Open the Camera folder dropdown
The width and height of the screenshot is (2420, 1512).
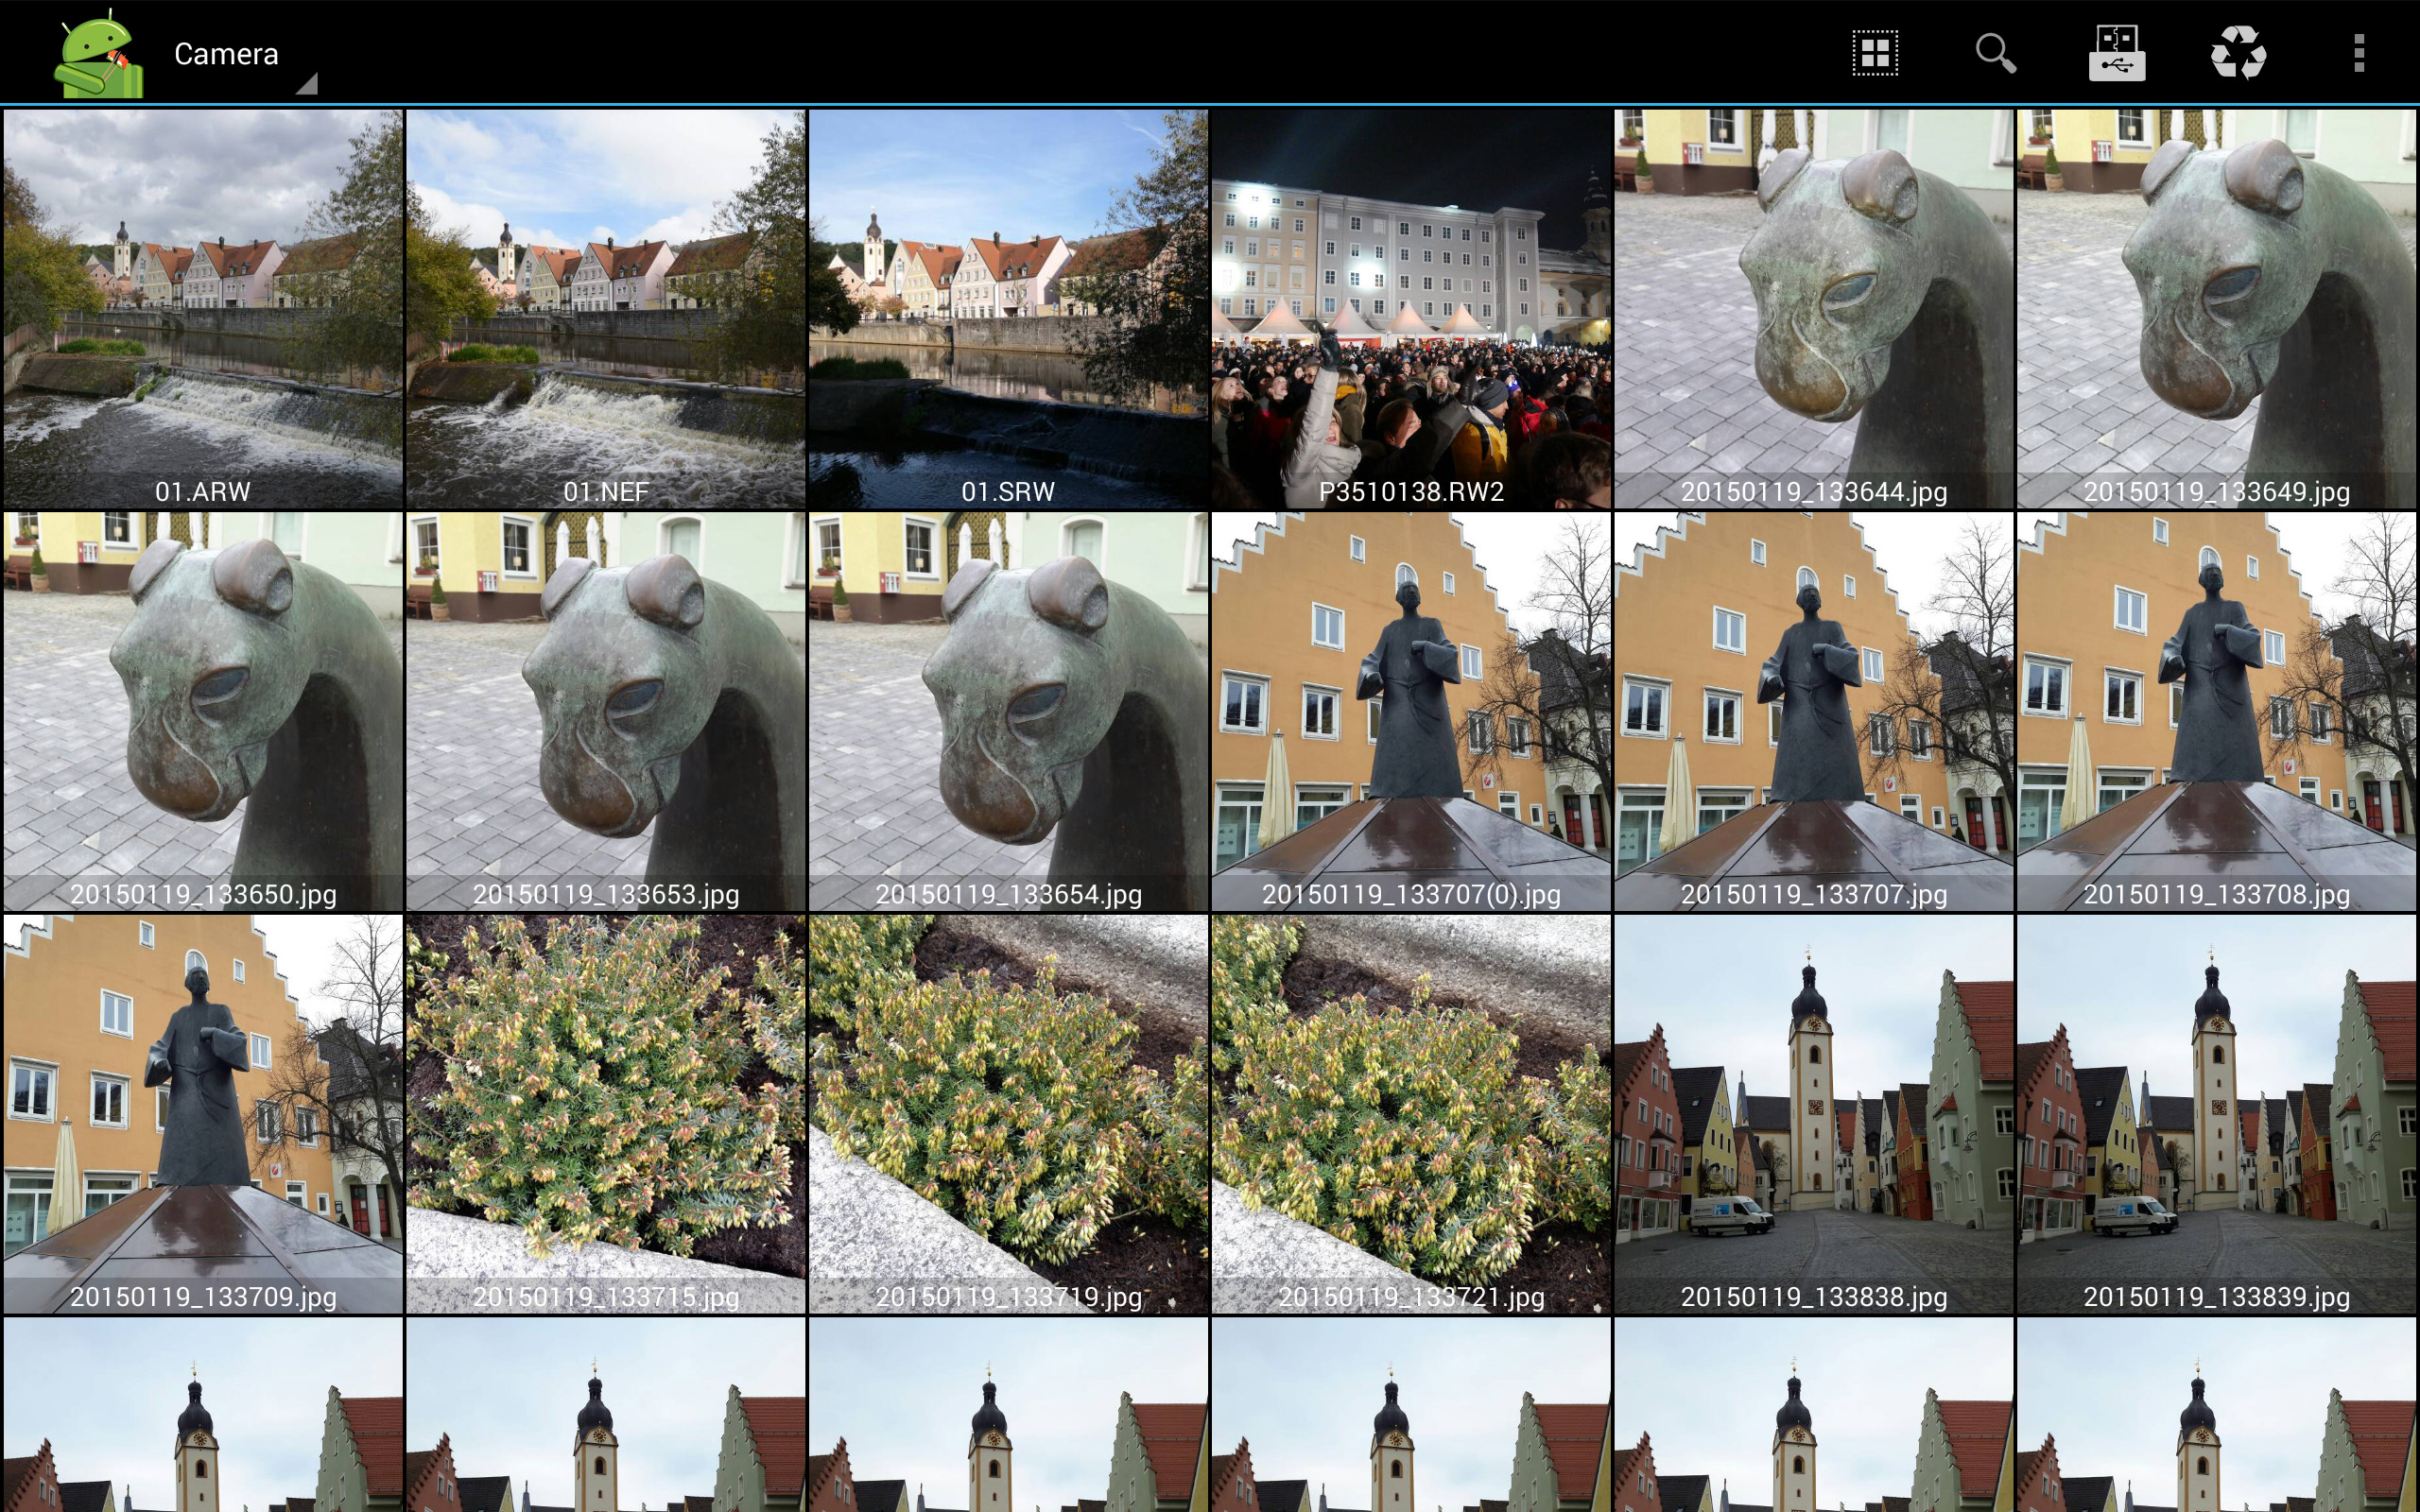pyautogui.click(x=245, y=54)
